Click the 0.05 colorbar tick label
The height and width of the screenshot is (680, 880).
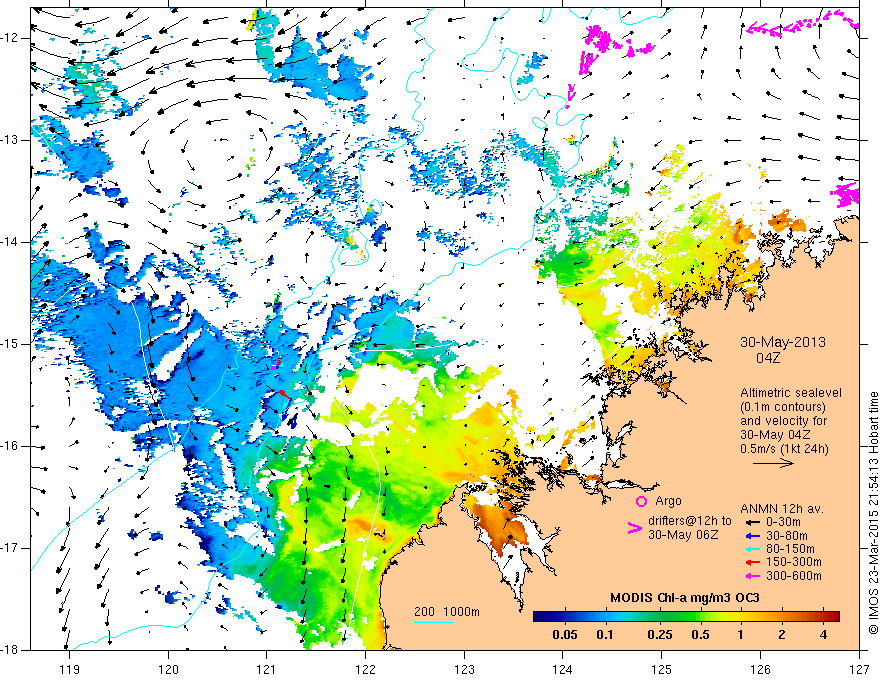pyautogui.click(x=565, y=635)
